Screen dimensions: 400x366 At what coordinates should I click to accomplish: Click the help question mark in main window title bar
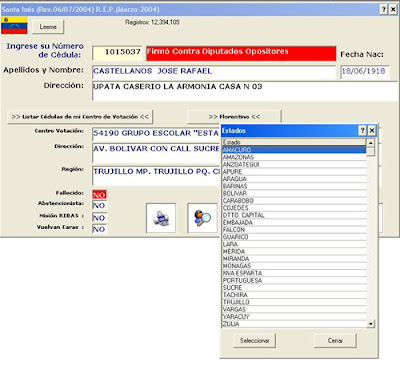coord(384,9)
